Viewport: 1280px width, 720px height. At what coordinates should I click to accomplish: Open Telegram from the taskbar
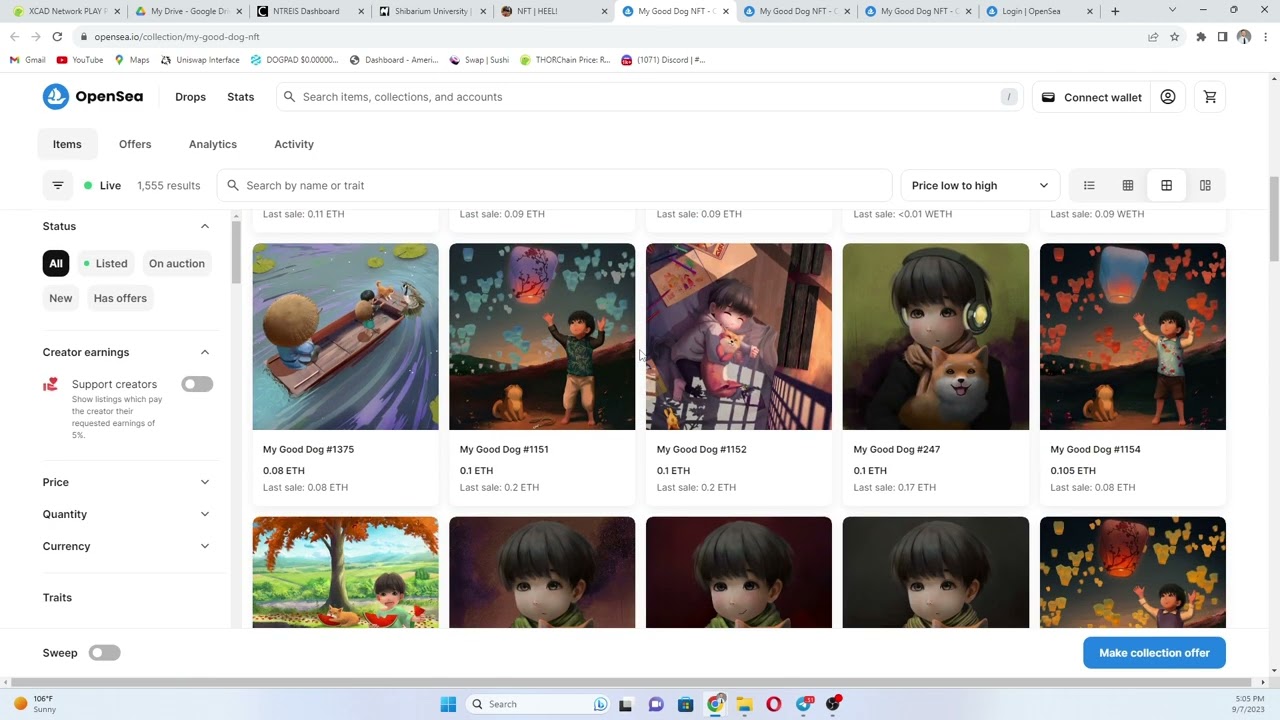tap(803, 704)
